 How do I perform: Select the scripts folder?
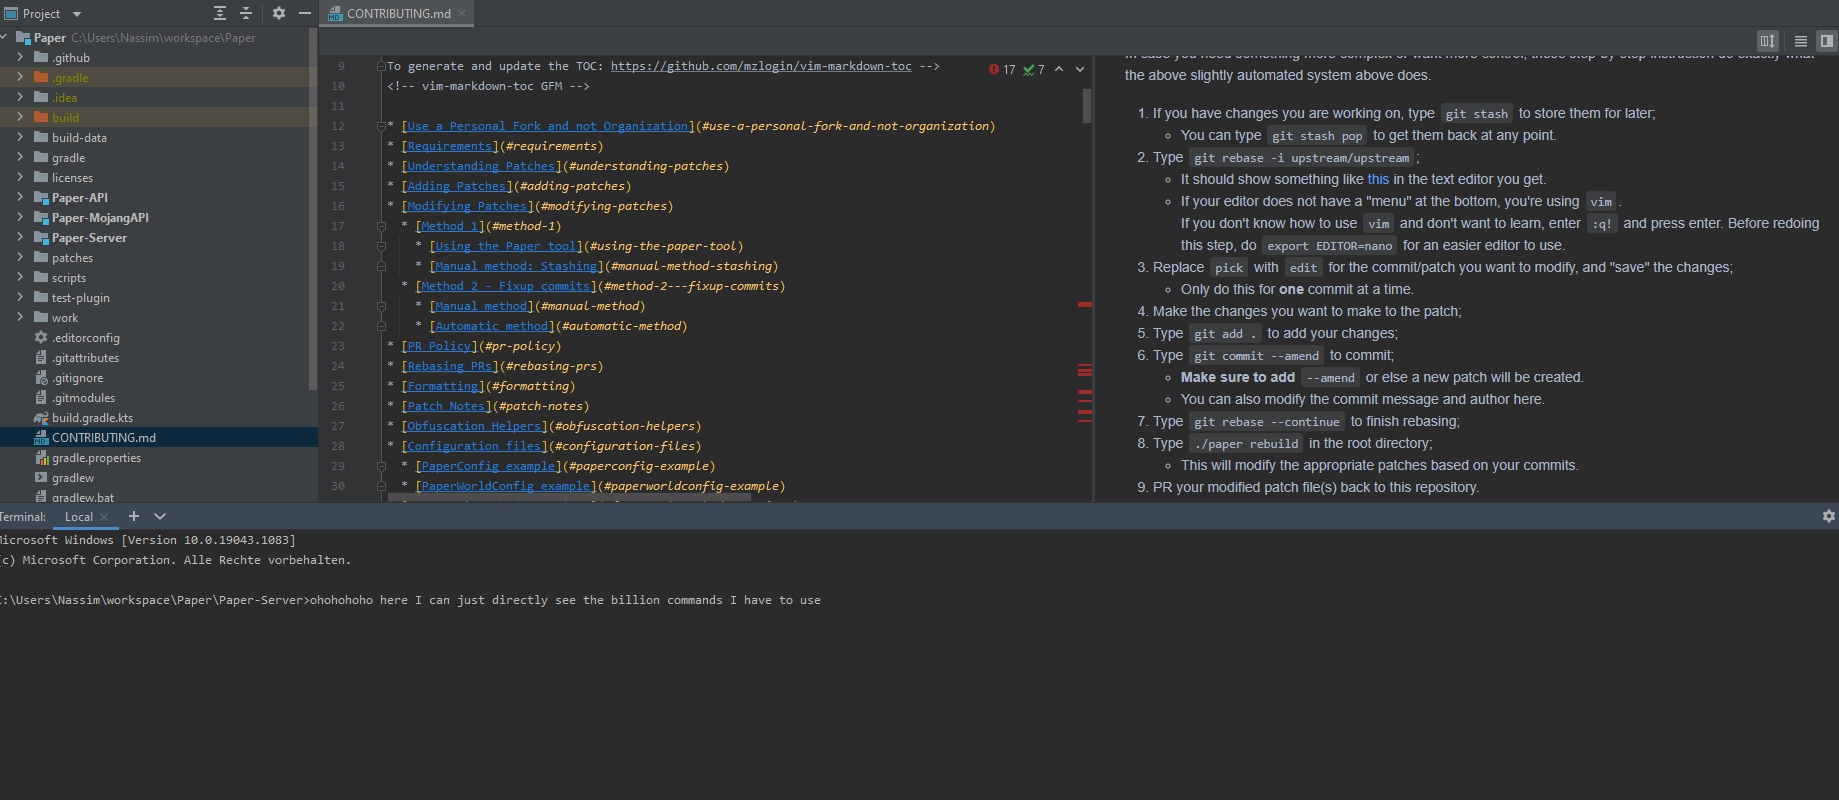69,278
